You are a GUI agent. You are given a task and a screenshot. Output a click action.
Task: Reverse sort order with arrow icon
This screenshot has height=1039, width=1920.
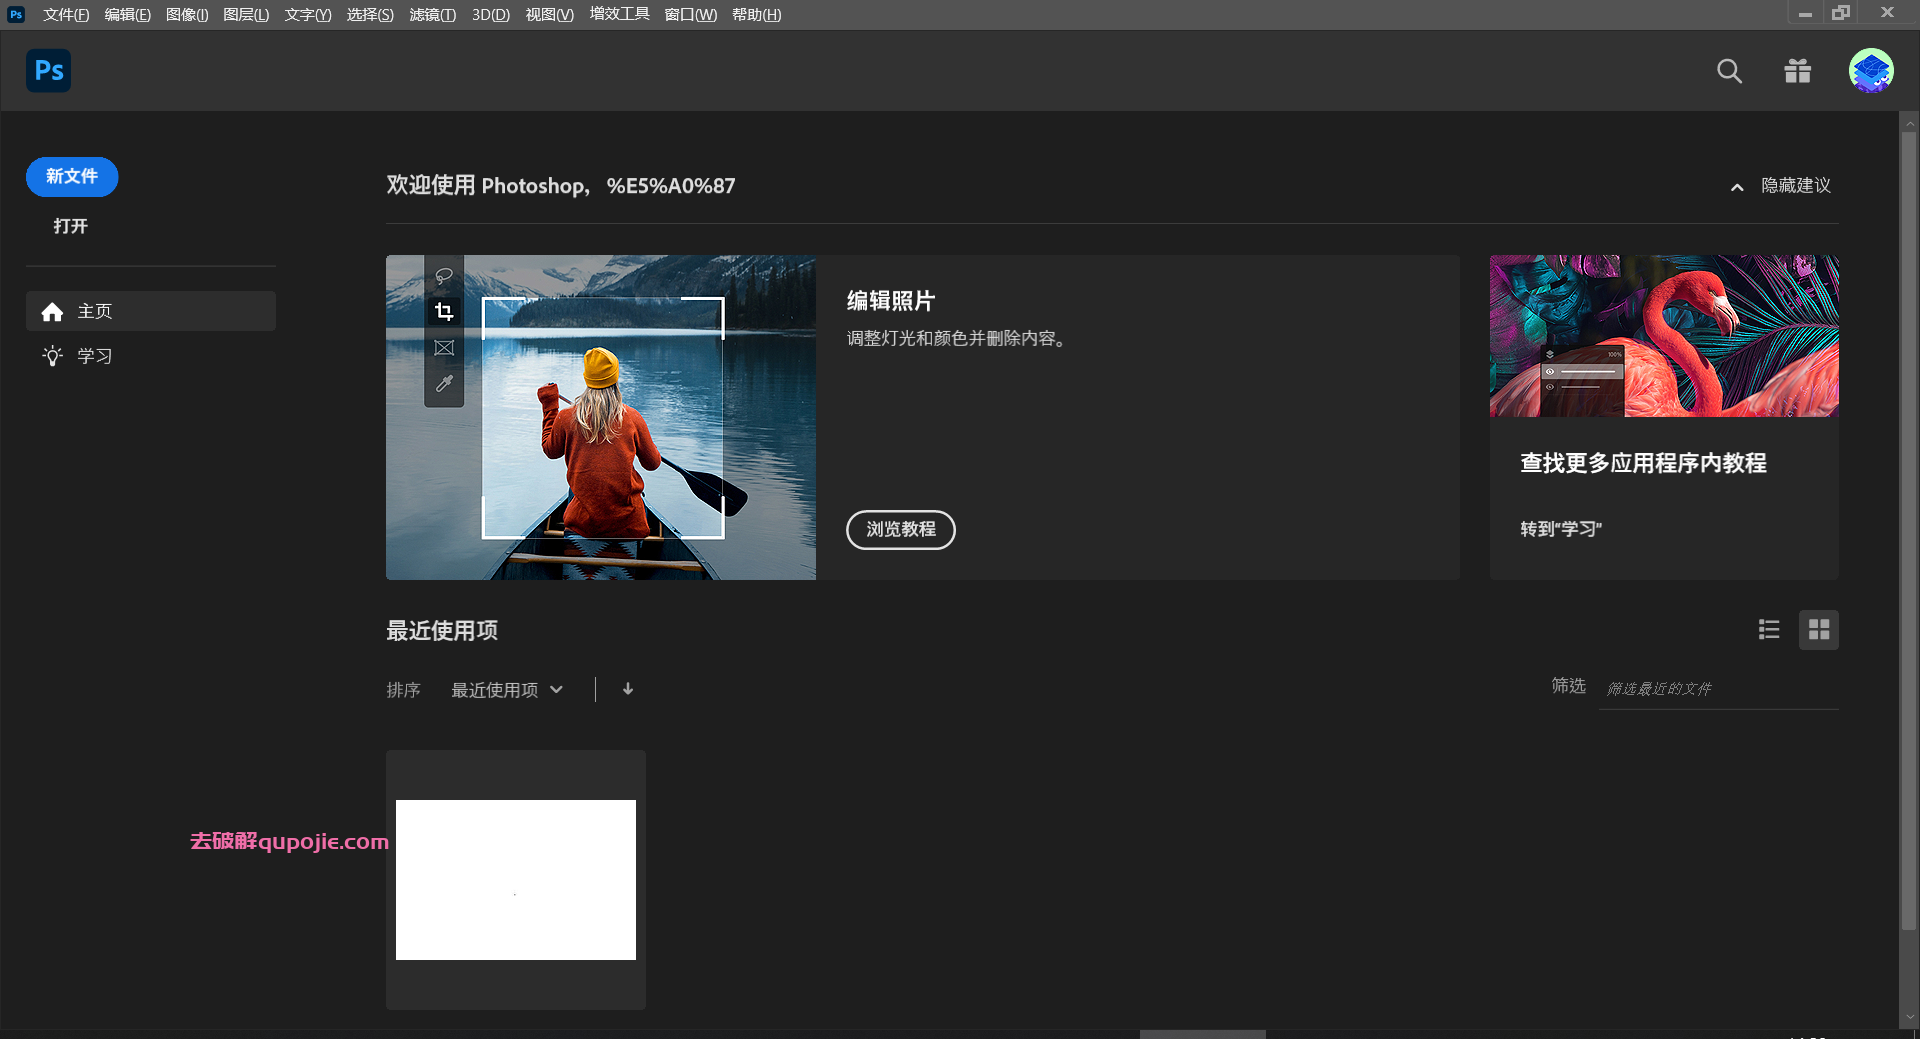(x=628, y=689)
